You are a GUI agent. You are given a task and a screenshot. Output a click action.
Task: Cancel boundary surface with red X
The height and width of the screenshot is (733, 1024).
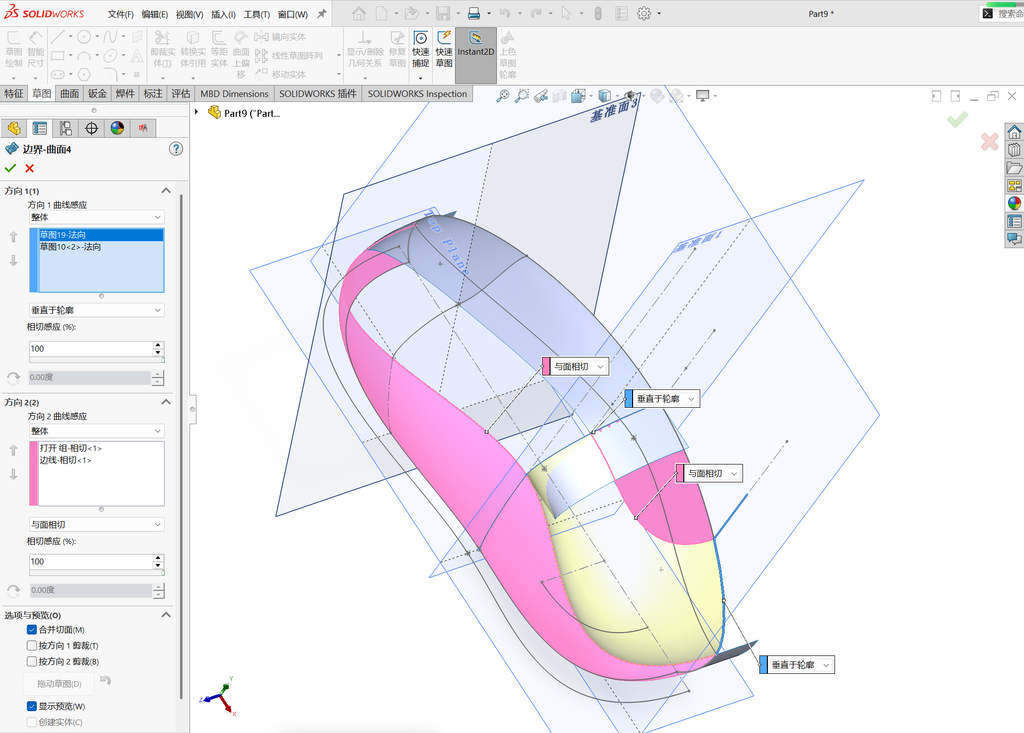[29, 169]
